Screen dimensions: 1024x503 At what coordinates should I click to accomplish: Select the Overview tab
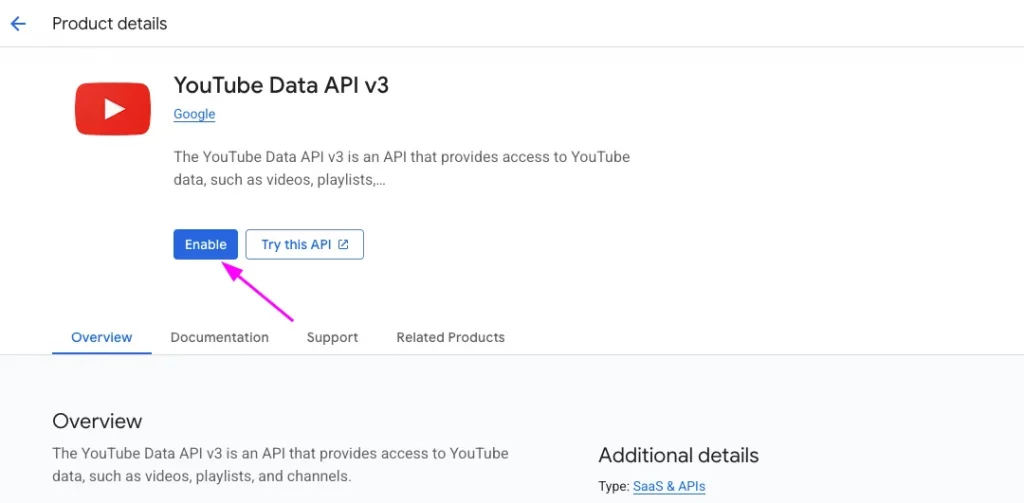pos(101,338)
